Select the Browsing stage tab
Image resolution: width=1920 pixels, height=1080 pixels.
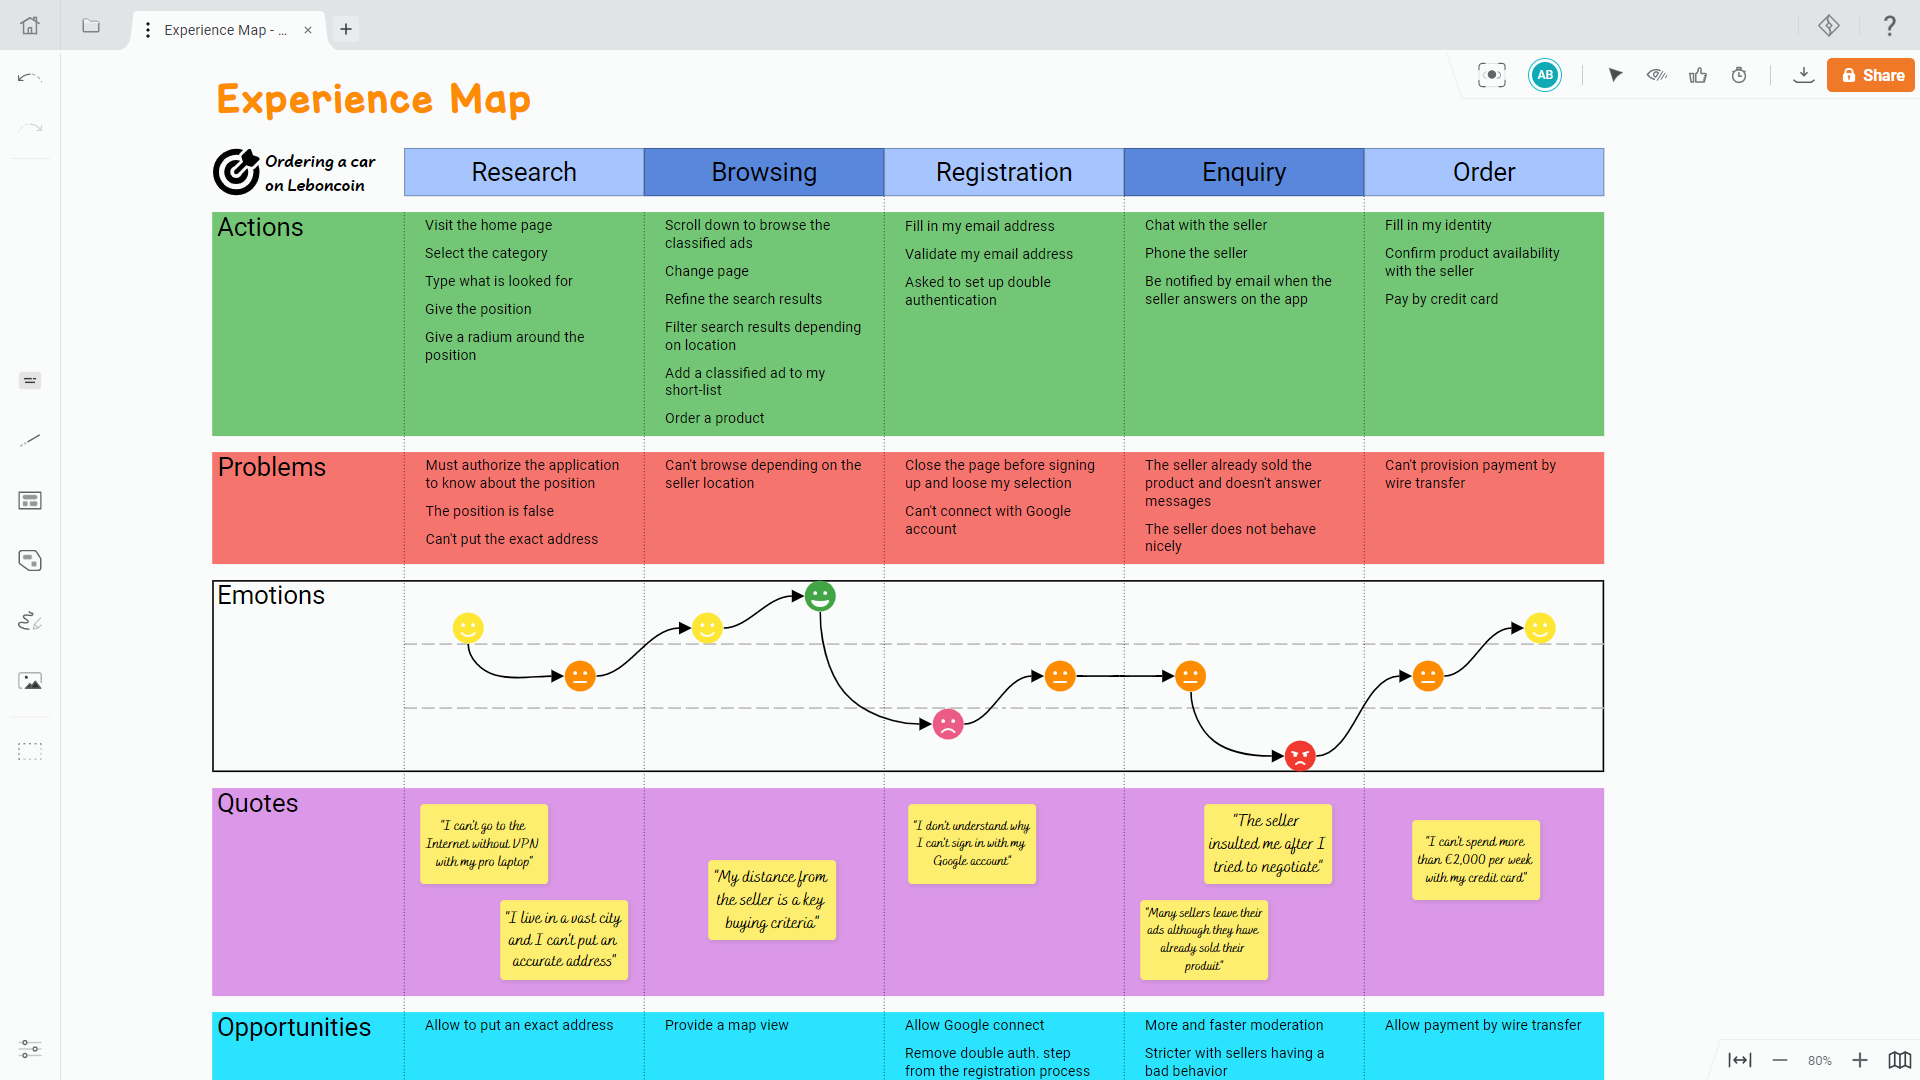pyautogui.click(x=762, y=171)
